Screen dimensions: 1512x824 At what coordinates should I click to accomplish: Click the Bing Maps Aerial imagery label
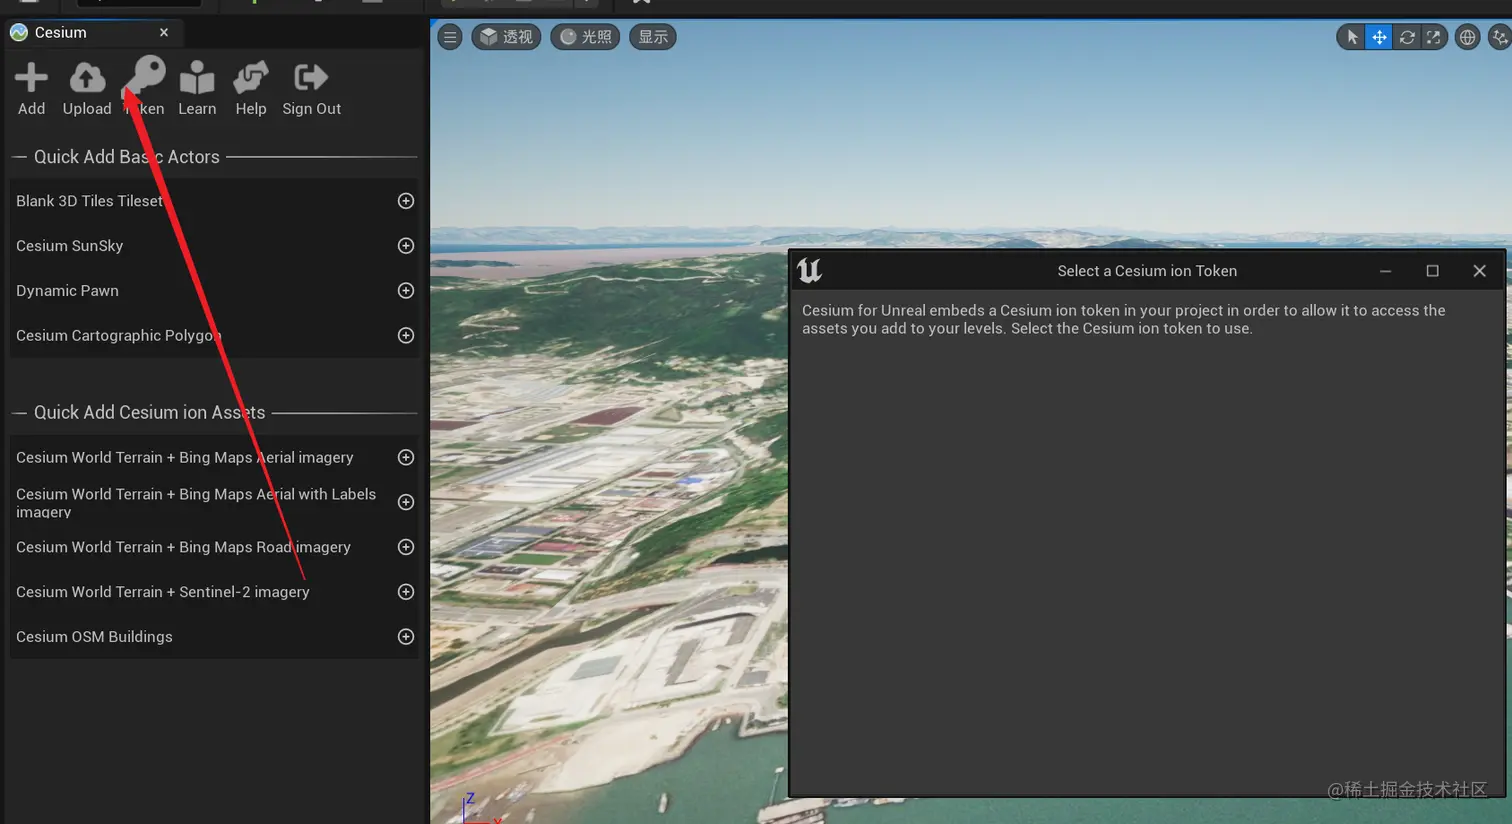tap(185, 457)
